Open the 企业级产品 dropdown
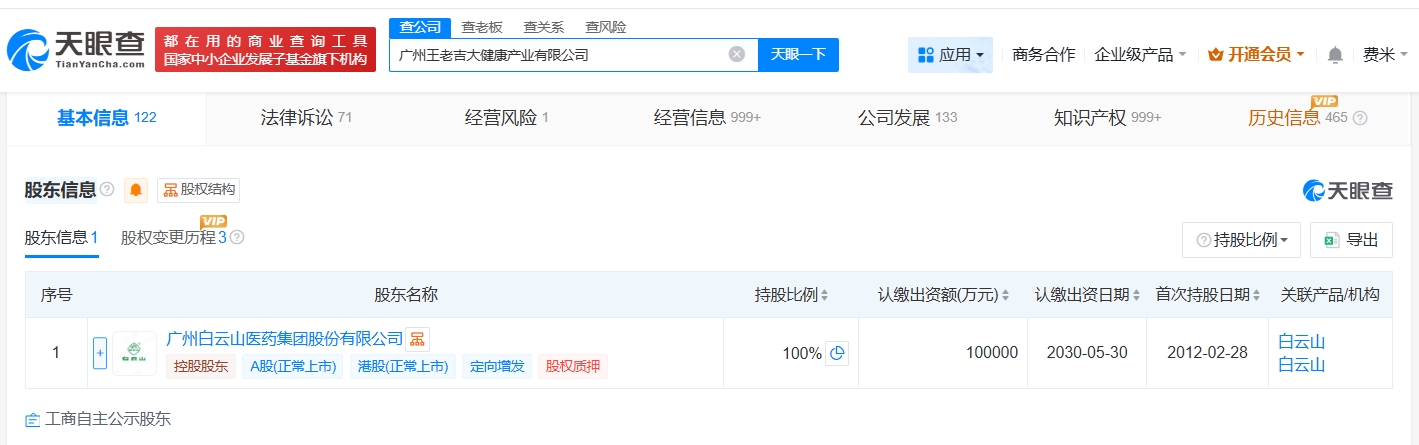 [x=1140, y=55]
